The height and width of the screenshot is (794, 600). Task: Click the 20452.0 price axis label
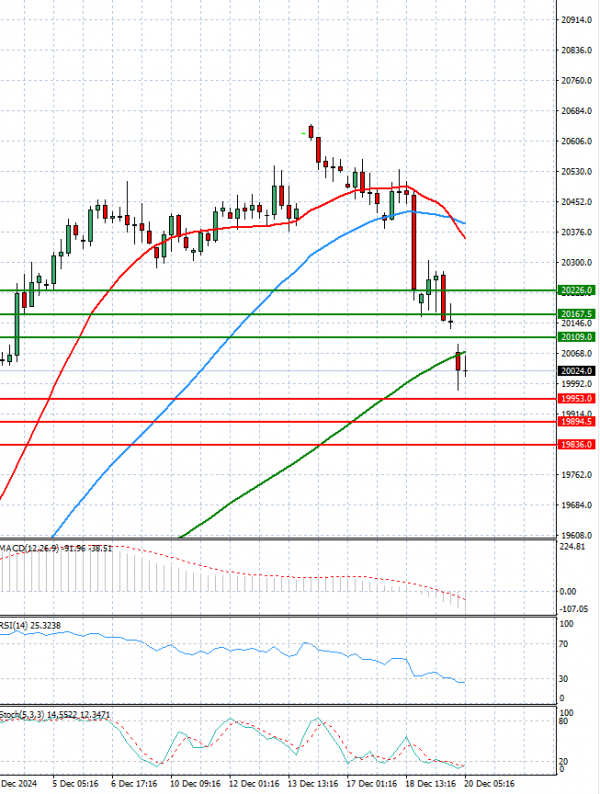point(576,202)
